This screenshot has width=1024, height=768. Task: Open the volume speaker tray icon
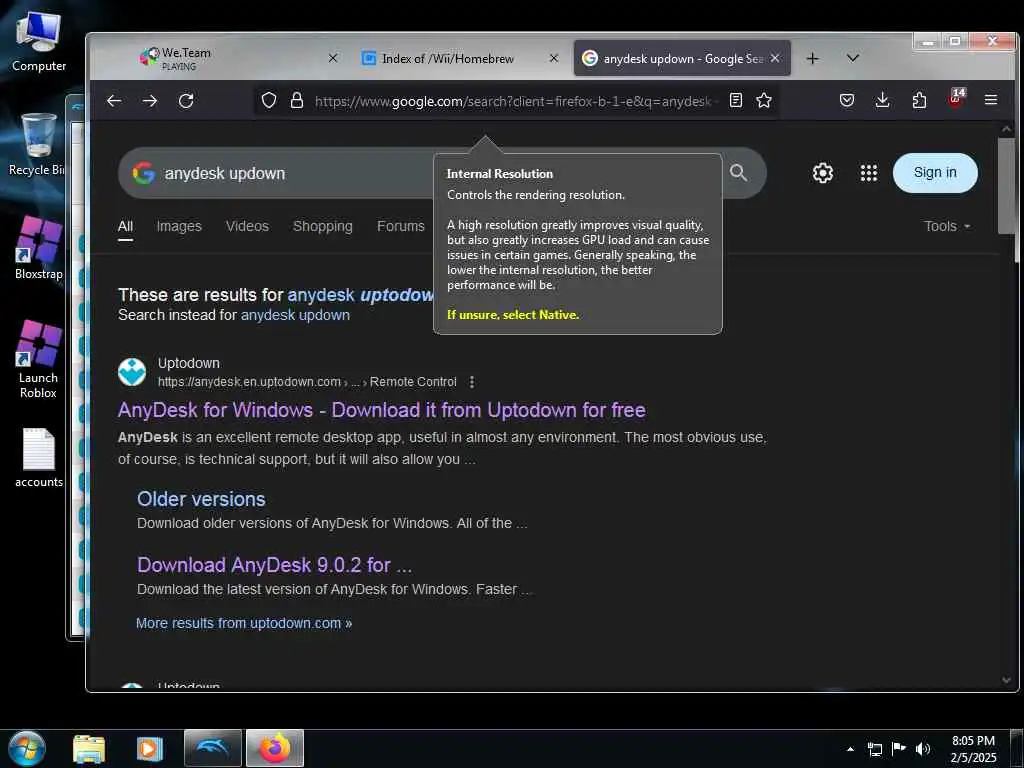click(923, 749)
